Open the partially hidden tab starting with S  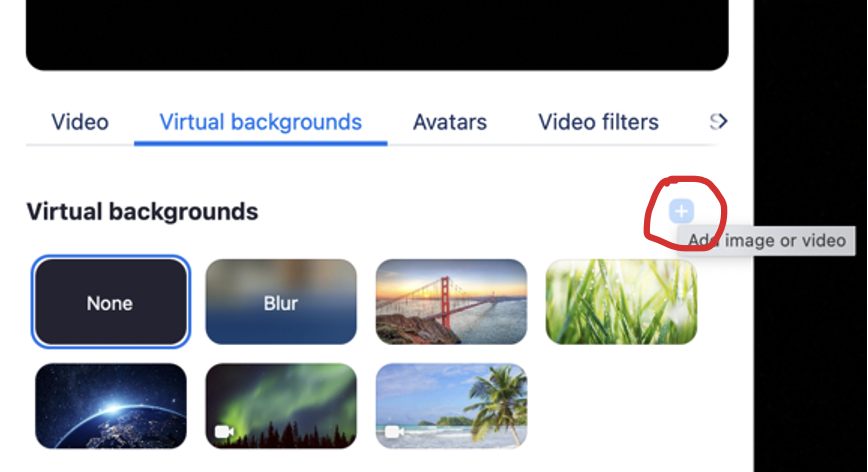717,123
